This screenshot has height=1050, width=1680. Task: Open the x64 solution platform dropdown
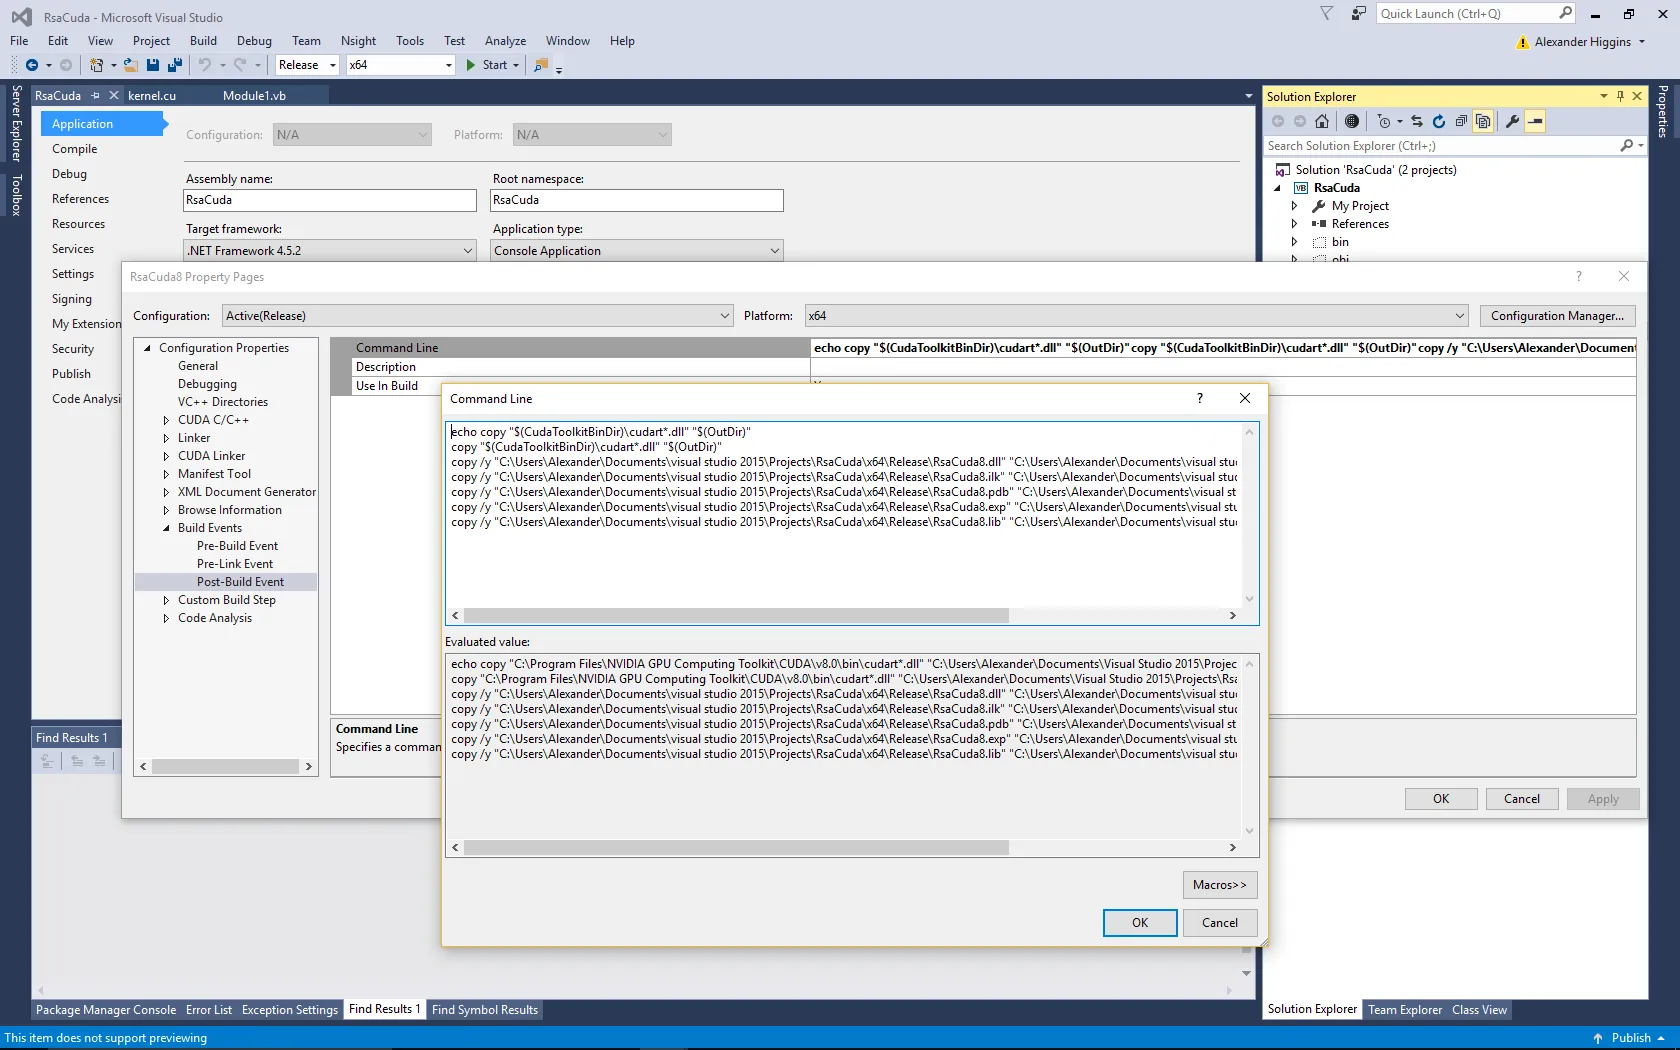click(x=401, y=65)
